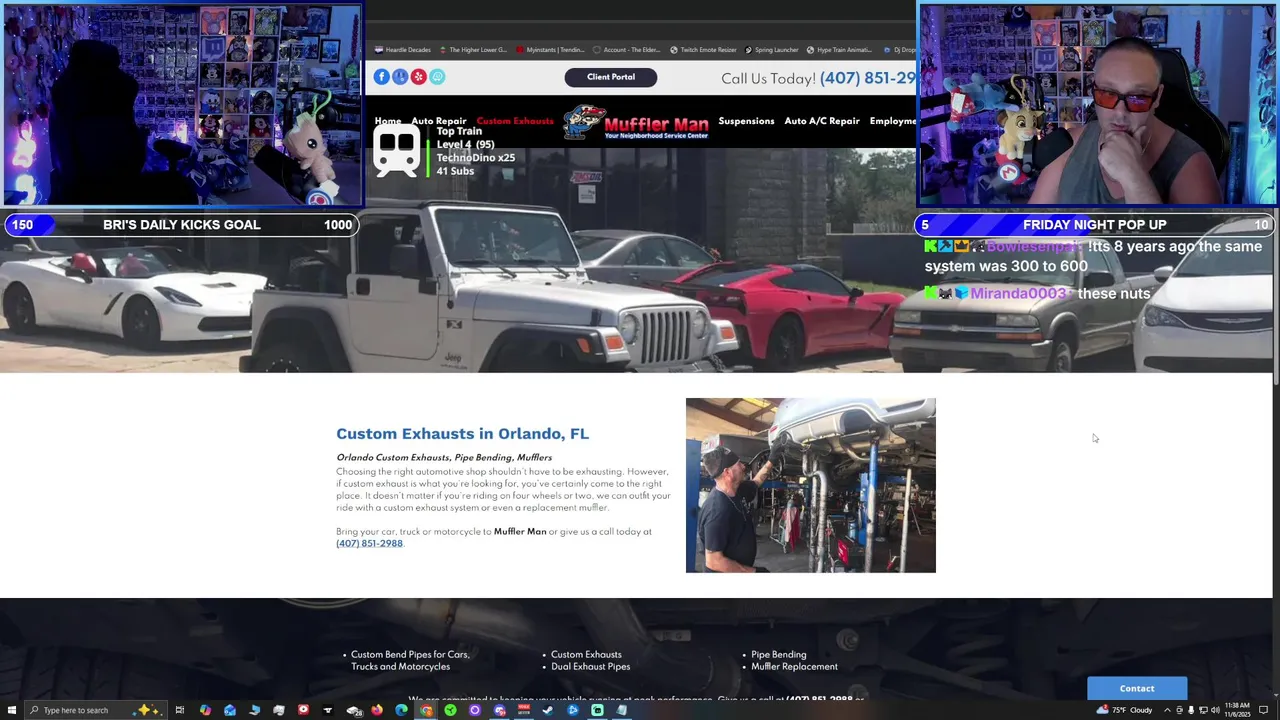The width and height of the screenshot is (1280, 720).
Task: Open the Meet Now tray icon
Action: [1179, 710]
